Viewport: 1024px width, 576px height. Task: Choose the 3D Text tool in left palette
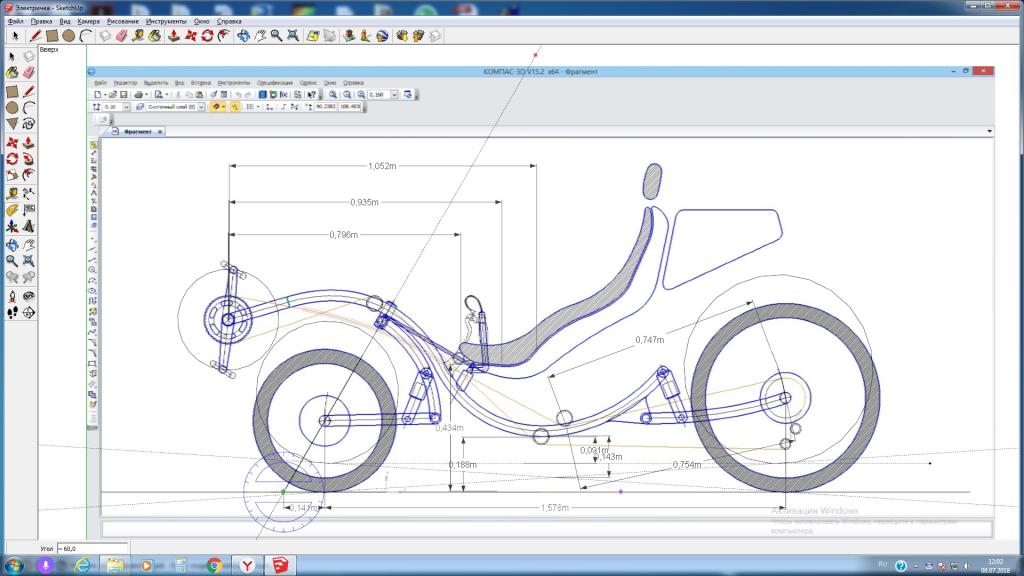pos(28,227)
